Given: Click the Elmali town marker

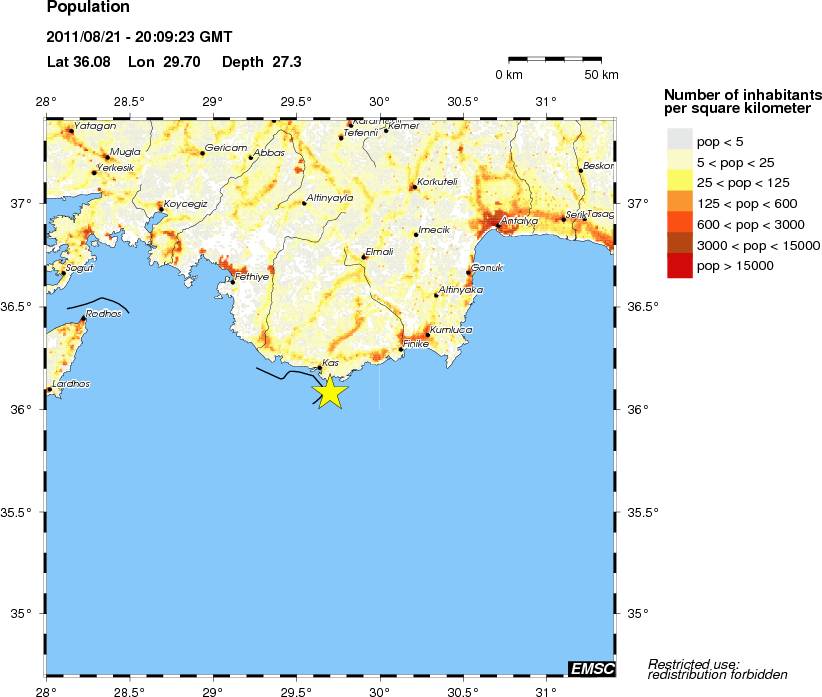Looking at the screenshot, I should click(x=364, y=257).
